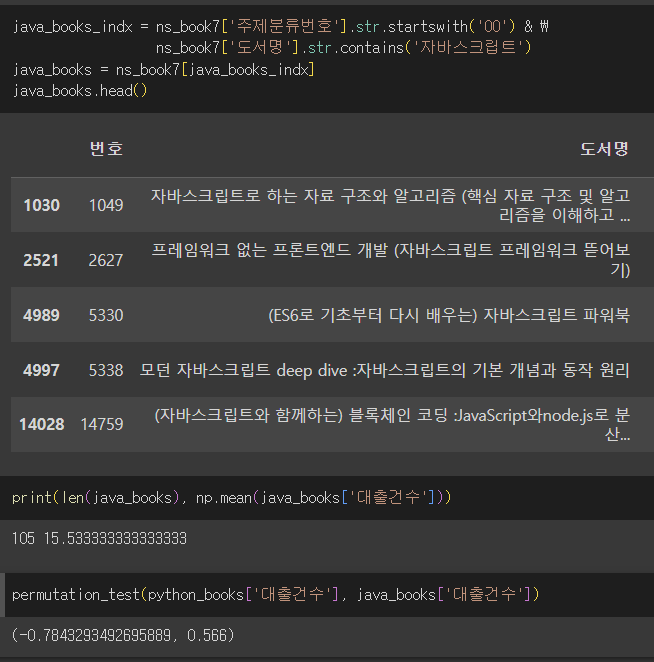Click the 도서명 column header
Screen dimensions: 654x662
[x=605, y=149]
